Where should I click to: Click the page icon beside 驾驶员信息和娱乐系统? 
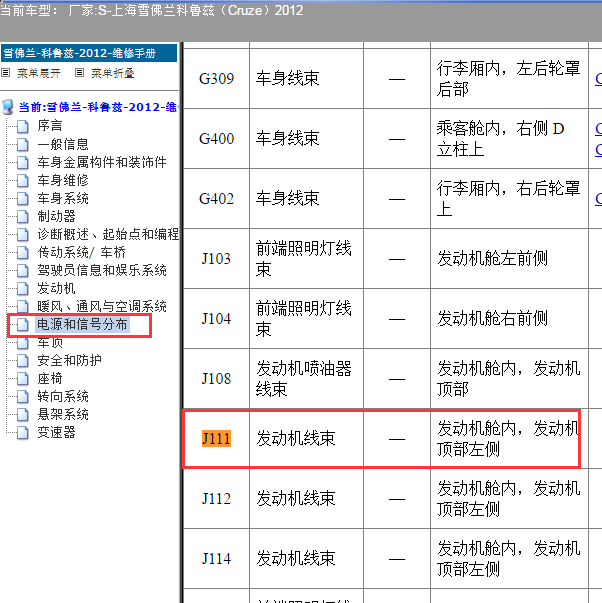pyautogui.click(x=23, y=271)
